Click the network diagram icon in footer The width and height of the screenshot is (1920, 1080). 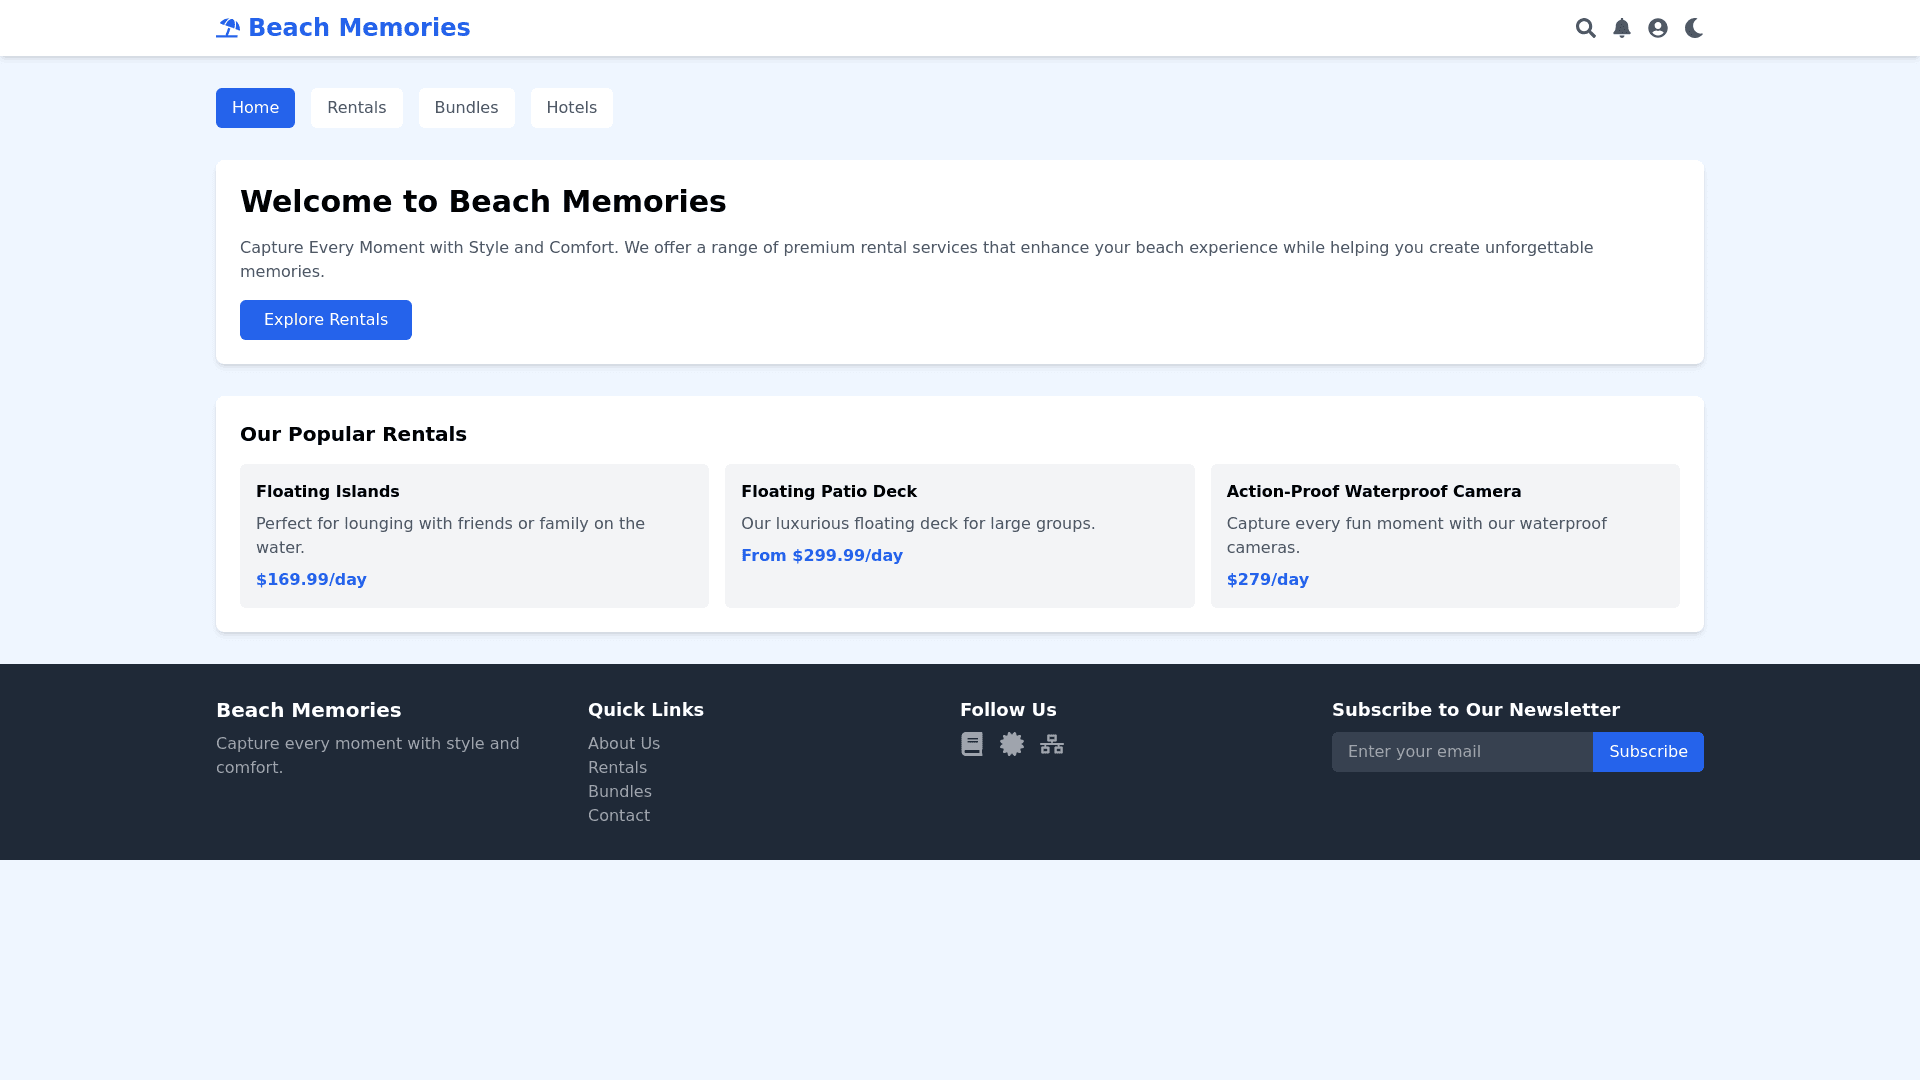click(x=1051, y=744)
